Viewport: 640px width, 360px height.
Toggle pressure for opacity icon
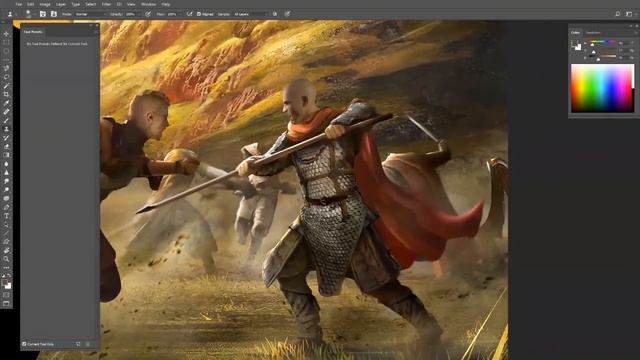tap(148, 14)
